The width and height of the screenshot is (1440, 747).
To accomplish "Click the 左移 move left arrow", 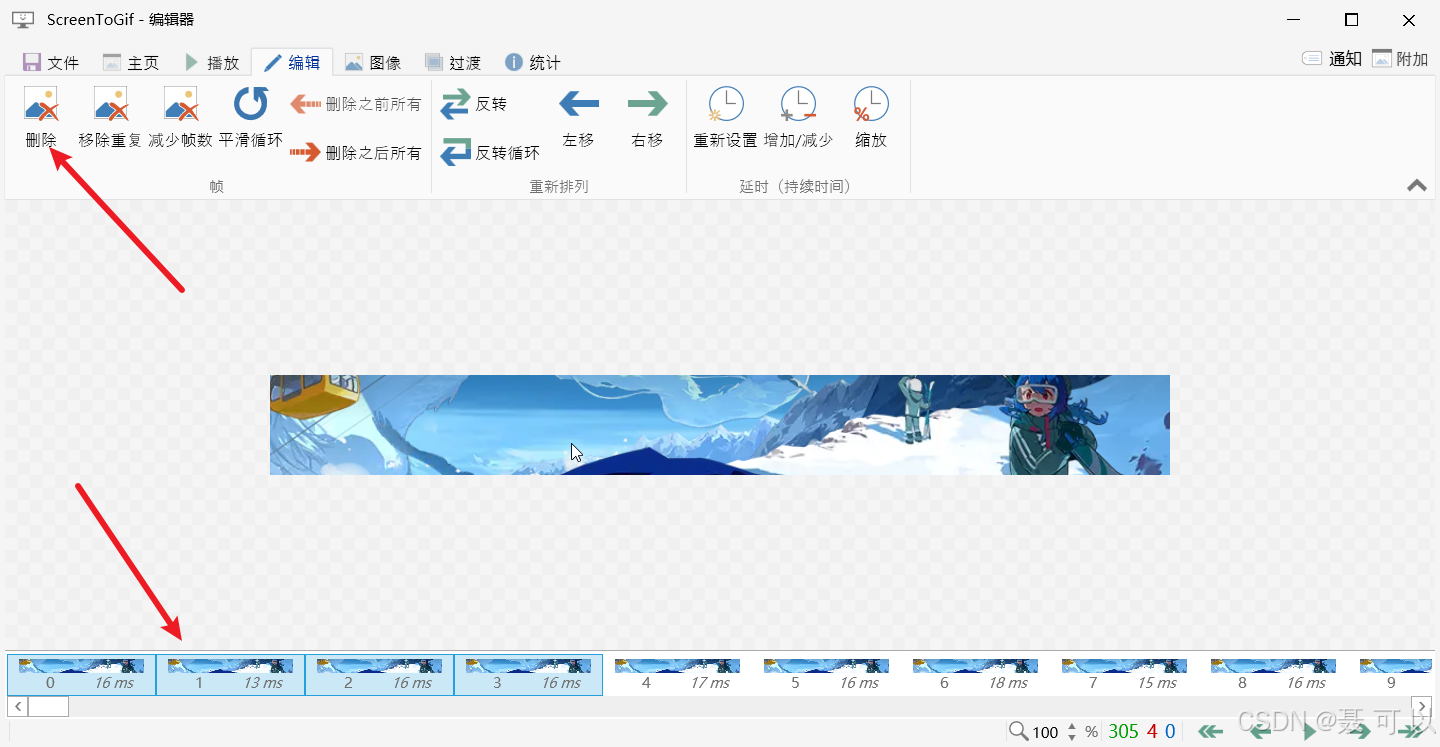I will [x=578, y=103].
